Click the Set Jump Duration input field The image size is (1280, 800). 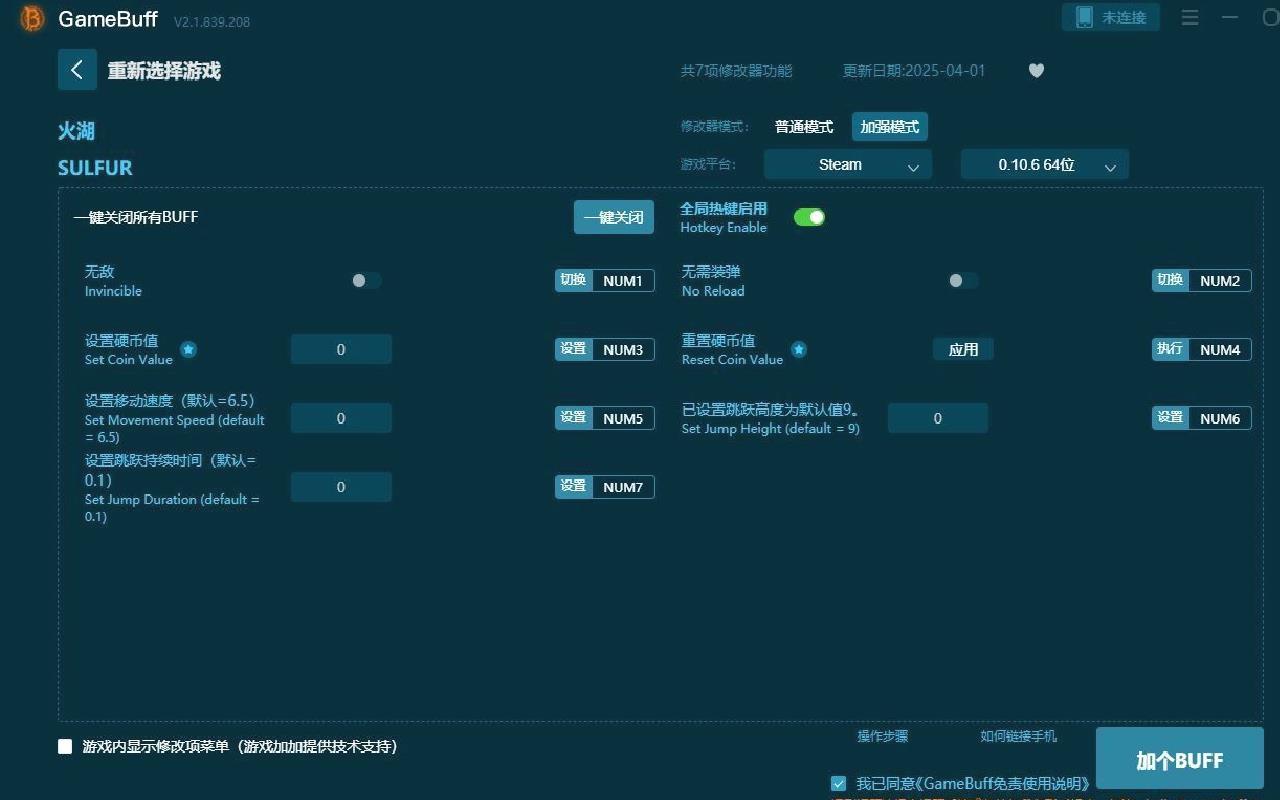pos(341,487)
